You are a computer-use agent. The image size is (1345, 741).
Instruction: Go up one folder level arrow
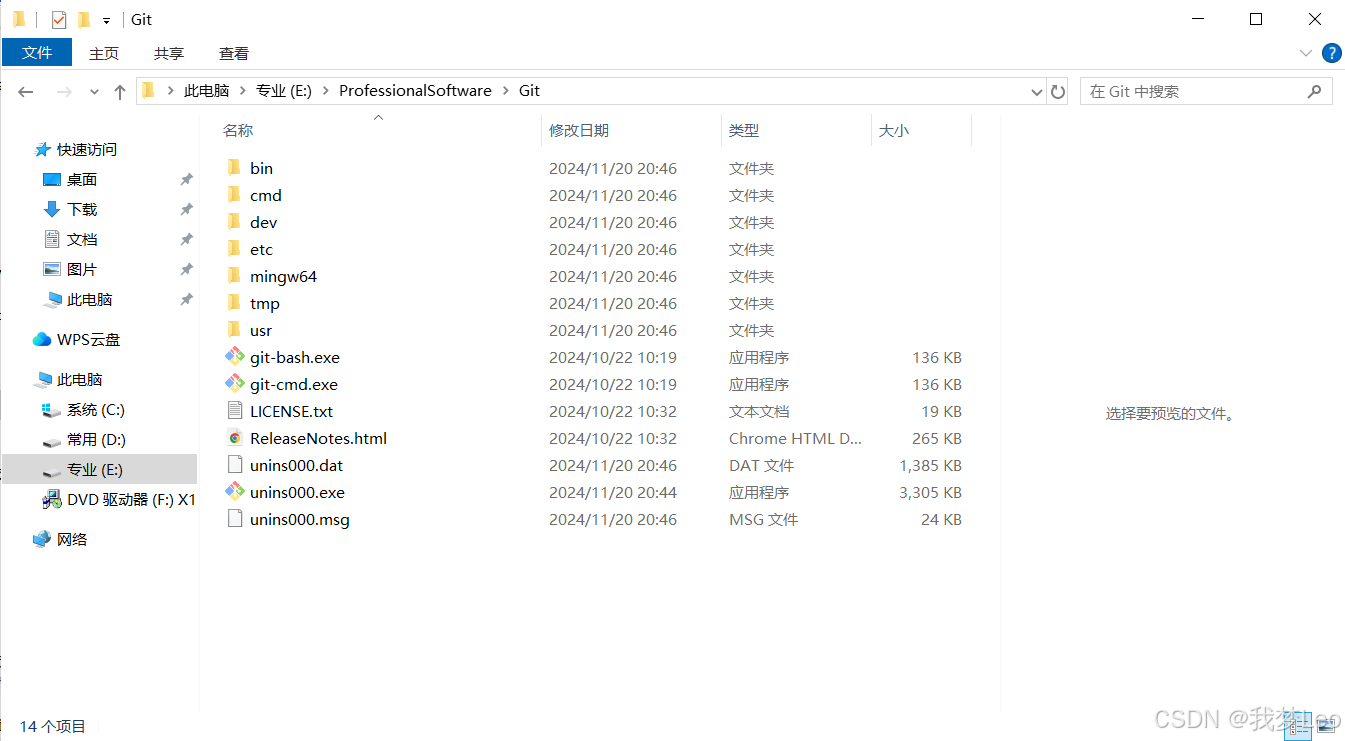(x=120, y=91)
